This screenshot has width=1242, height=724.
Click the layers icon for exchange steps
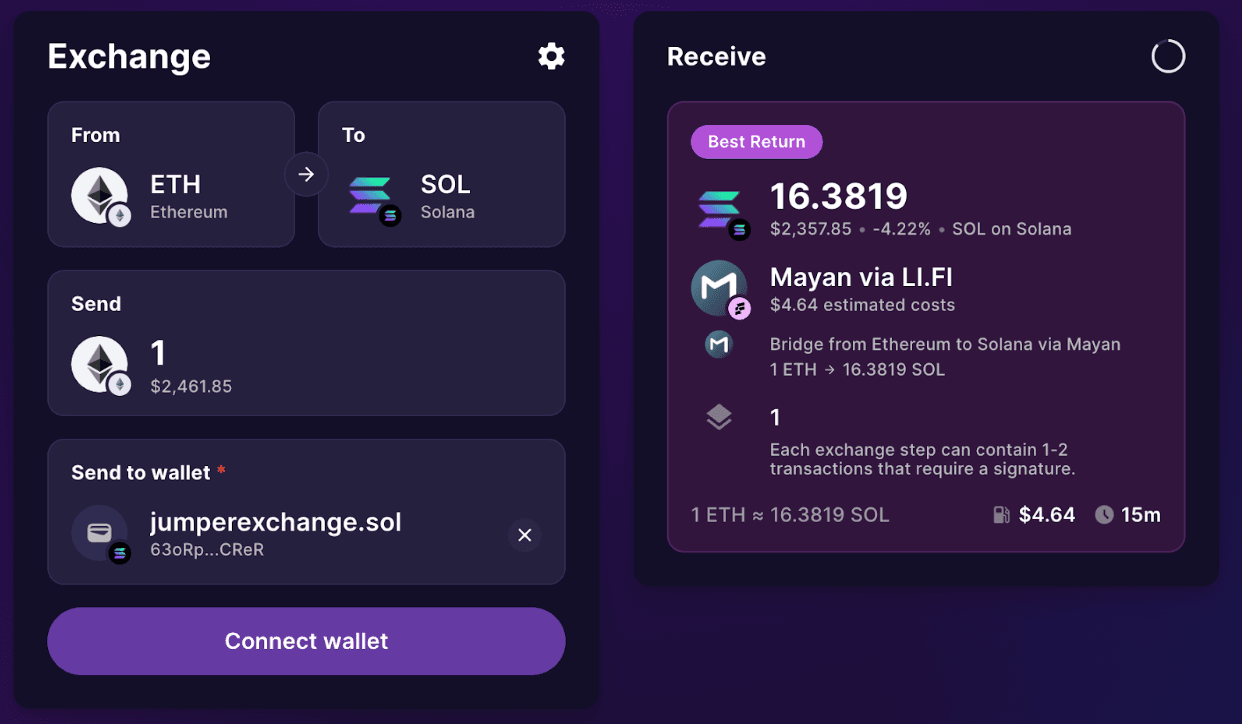719,417
